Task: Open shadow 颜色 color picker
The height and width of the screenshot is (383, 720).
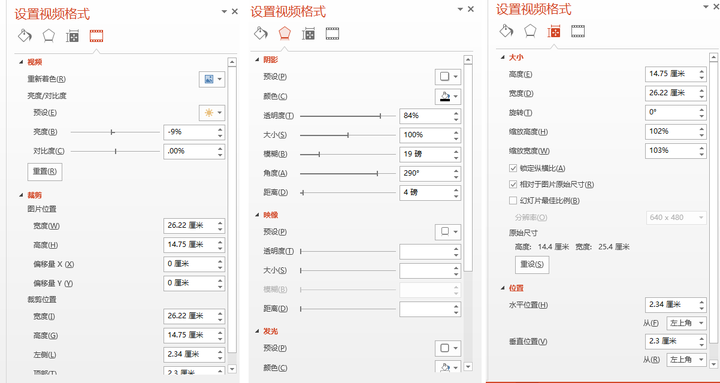Action: (448, 96)
